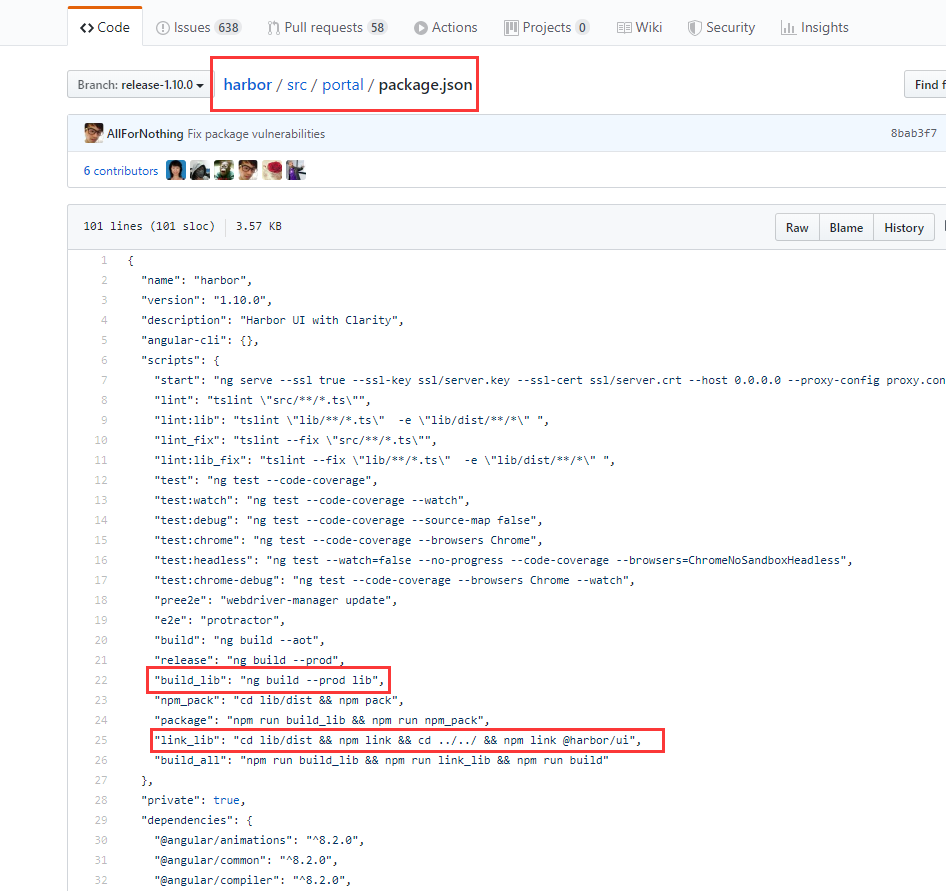The image size is (946, 891).
Task: Click the fourth contributor avatar with glasses
Action: coord(248,170)
